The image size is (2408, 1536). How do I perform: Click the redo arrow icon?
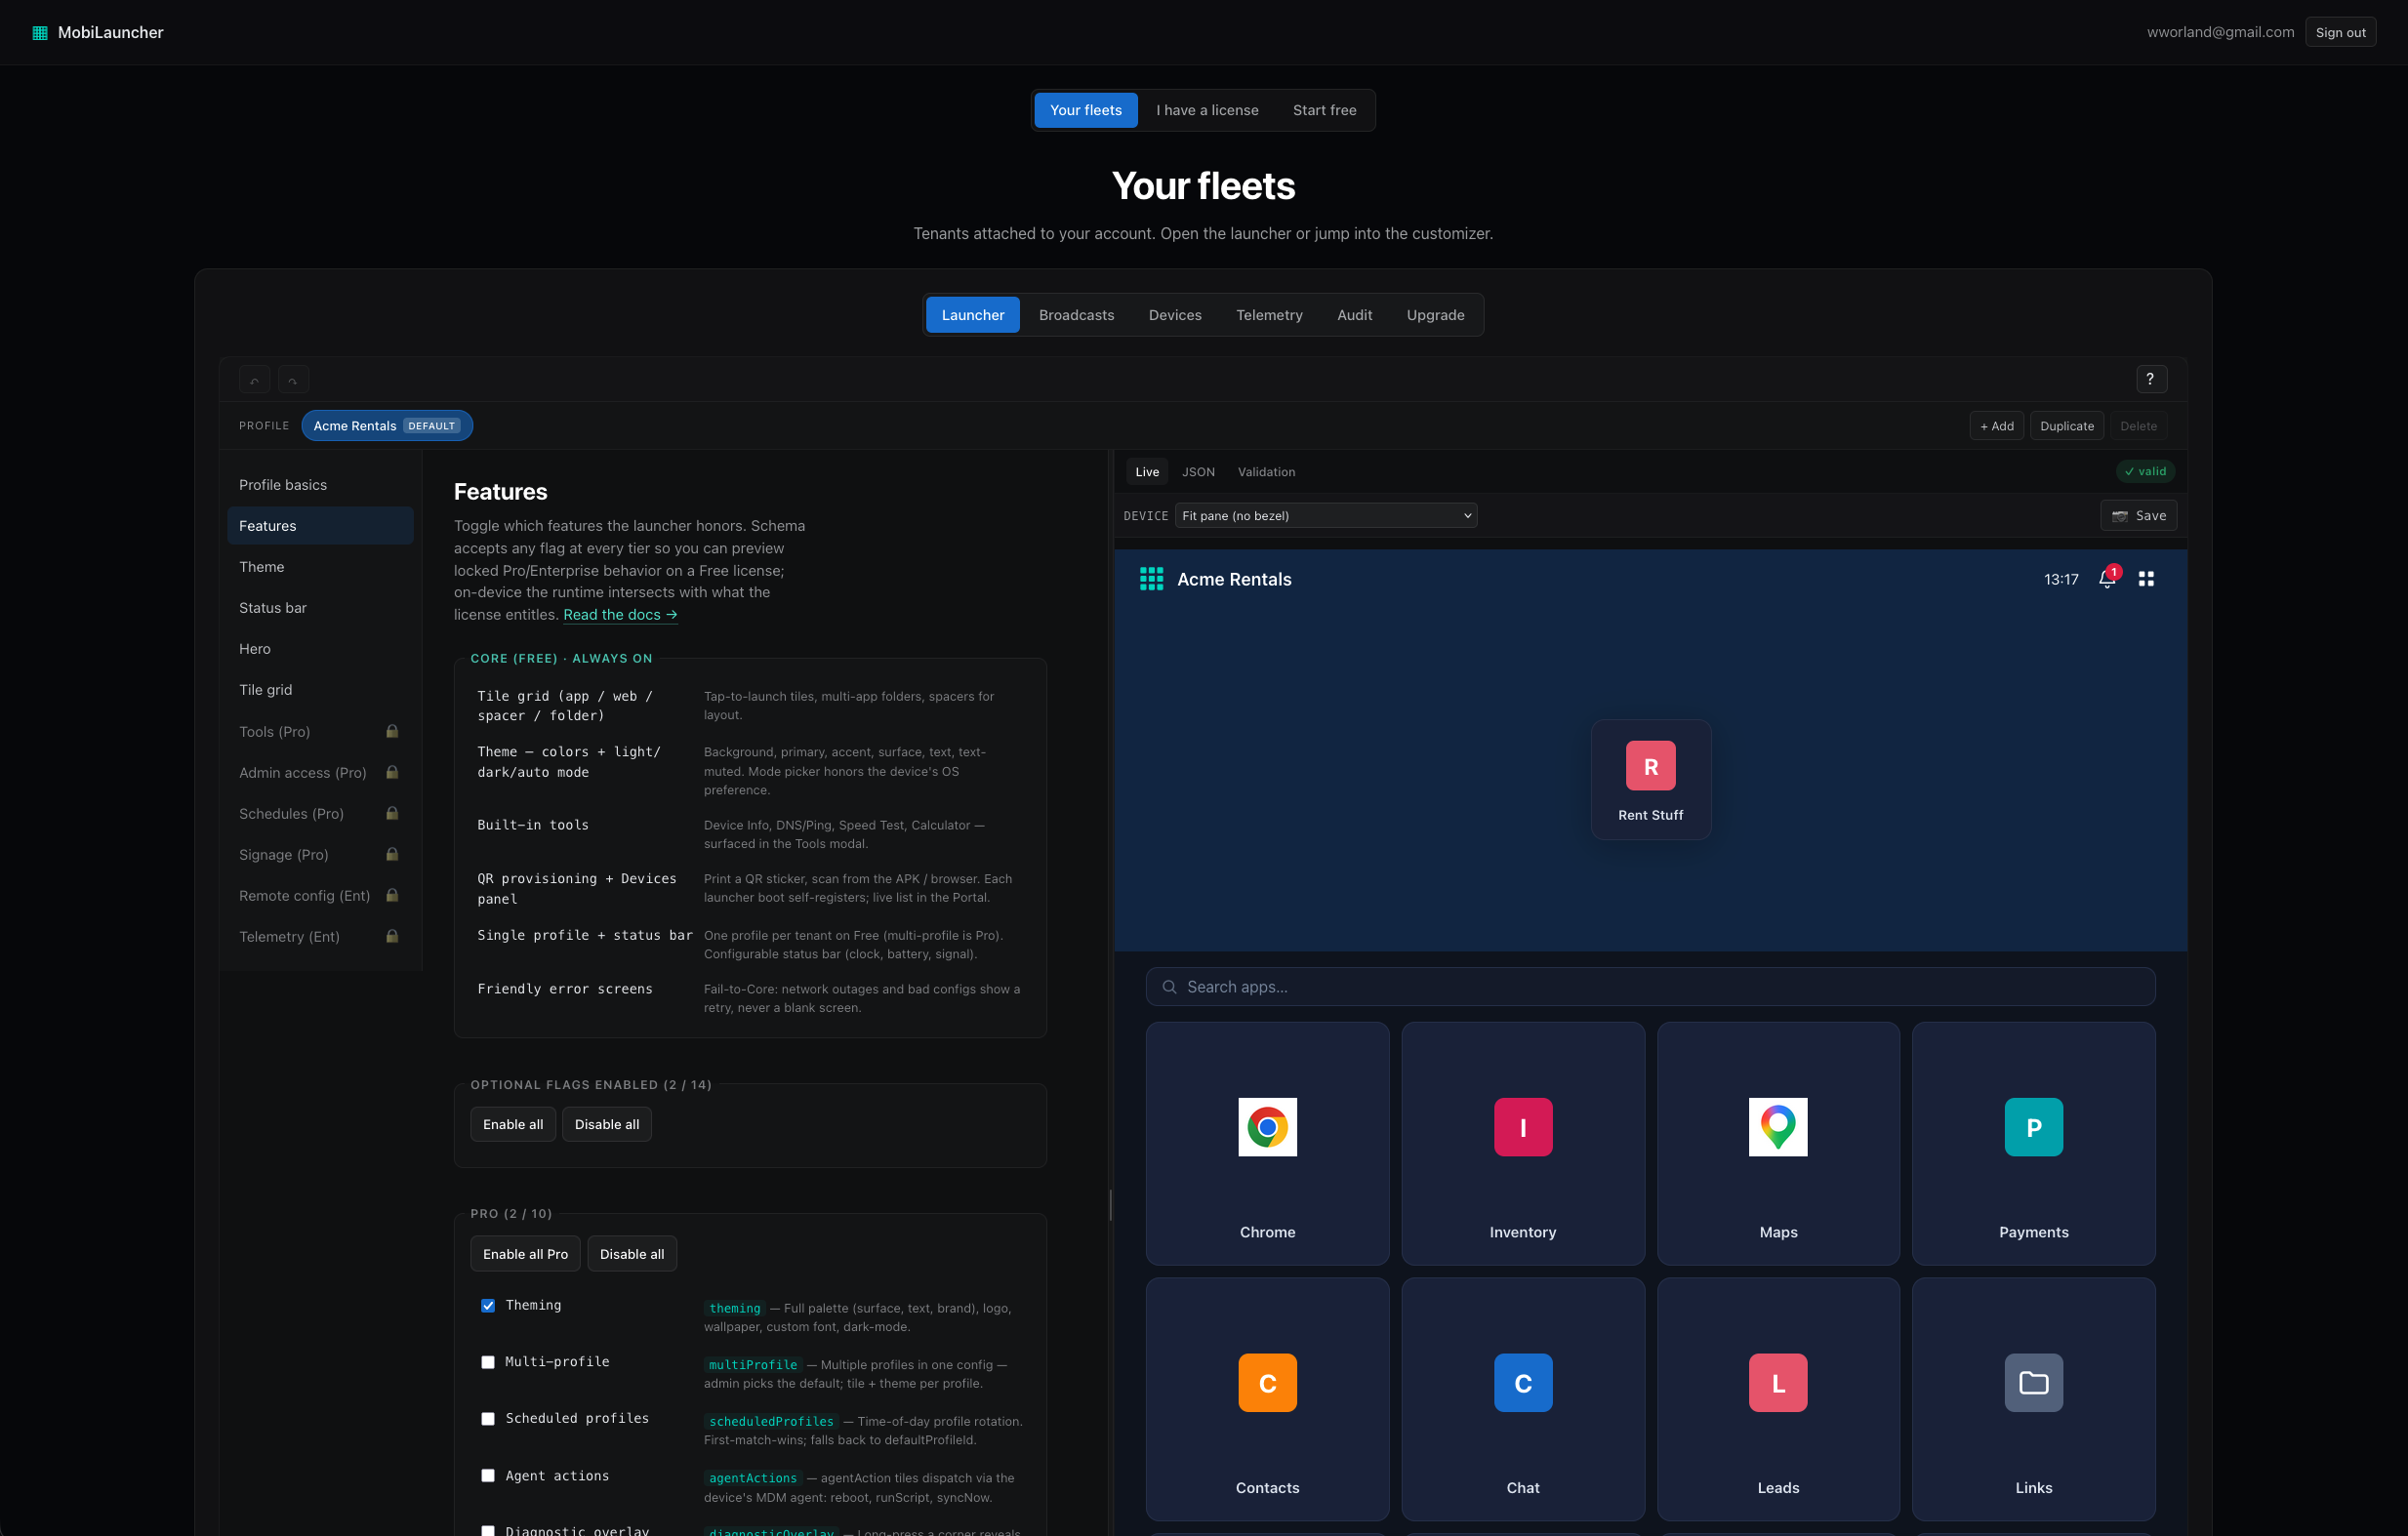click(293, 380)
